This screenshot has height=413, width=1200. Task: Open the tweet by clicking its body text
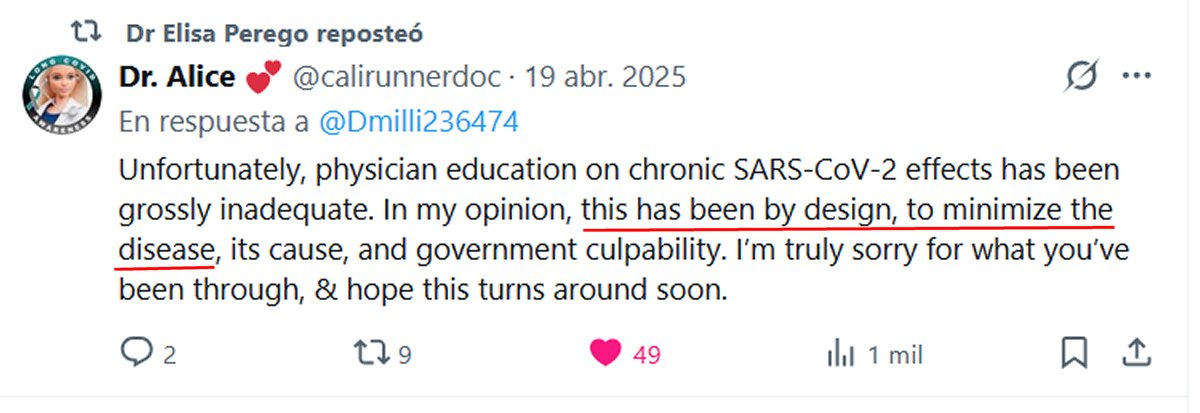600,230
